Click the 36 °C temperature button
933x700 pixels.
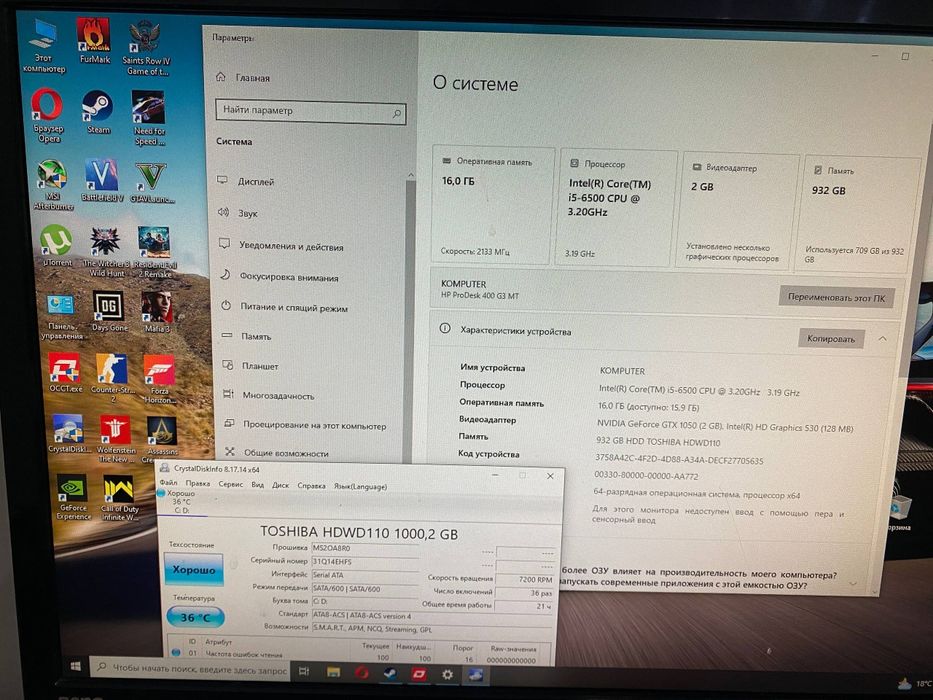(195, 617)
